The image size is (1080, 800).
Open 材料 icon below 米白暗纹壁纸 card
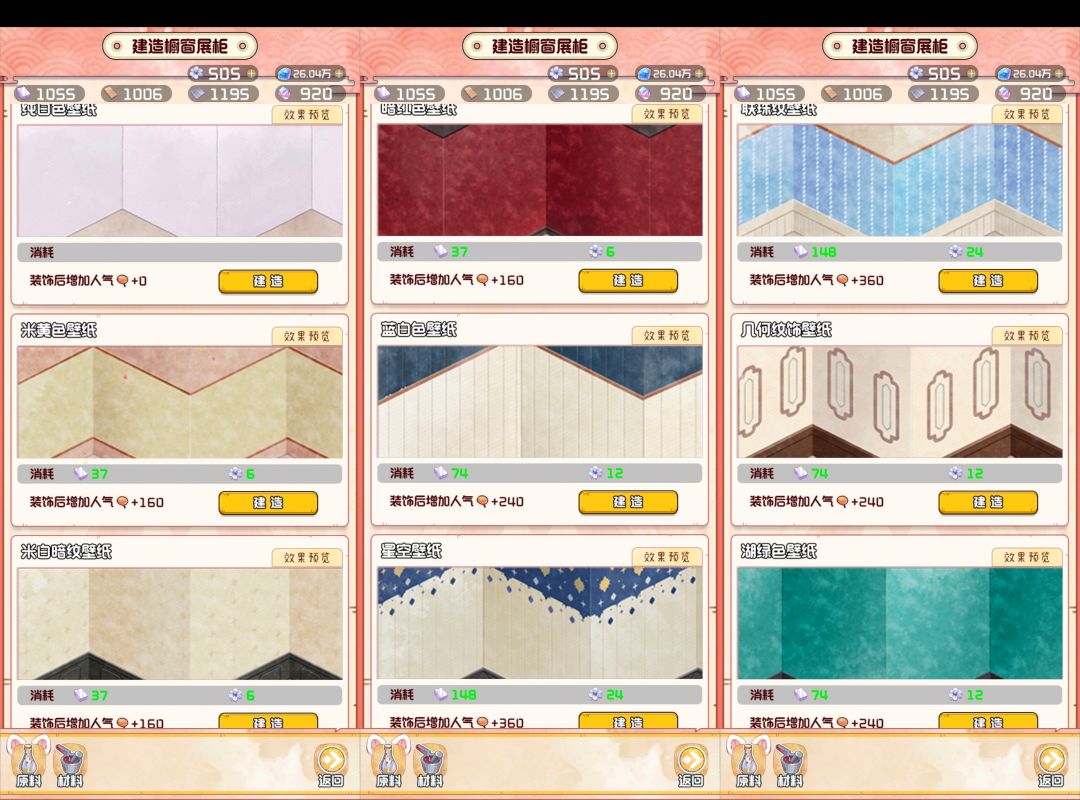pos(70,765)
